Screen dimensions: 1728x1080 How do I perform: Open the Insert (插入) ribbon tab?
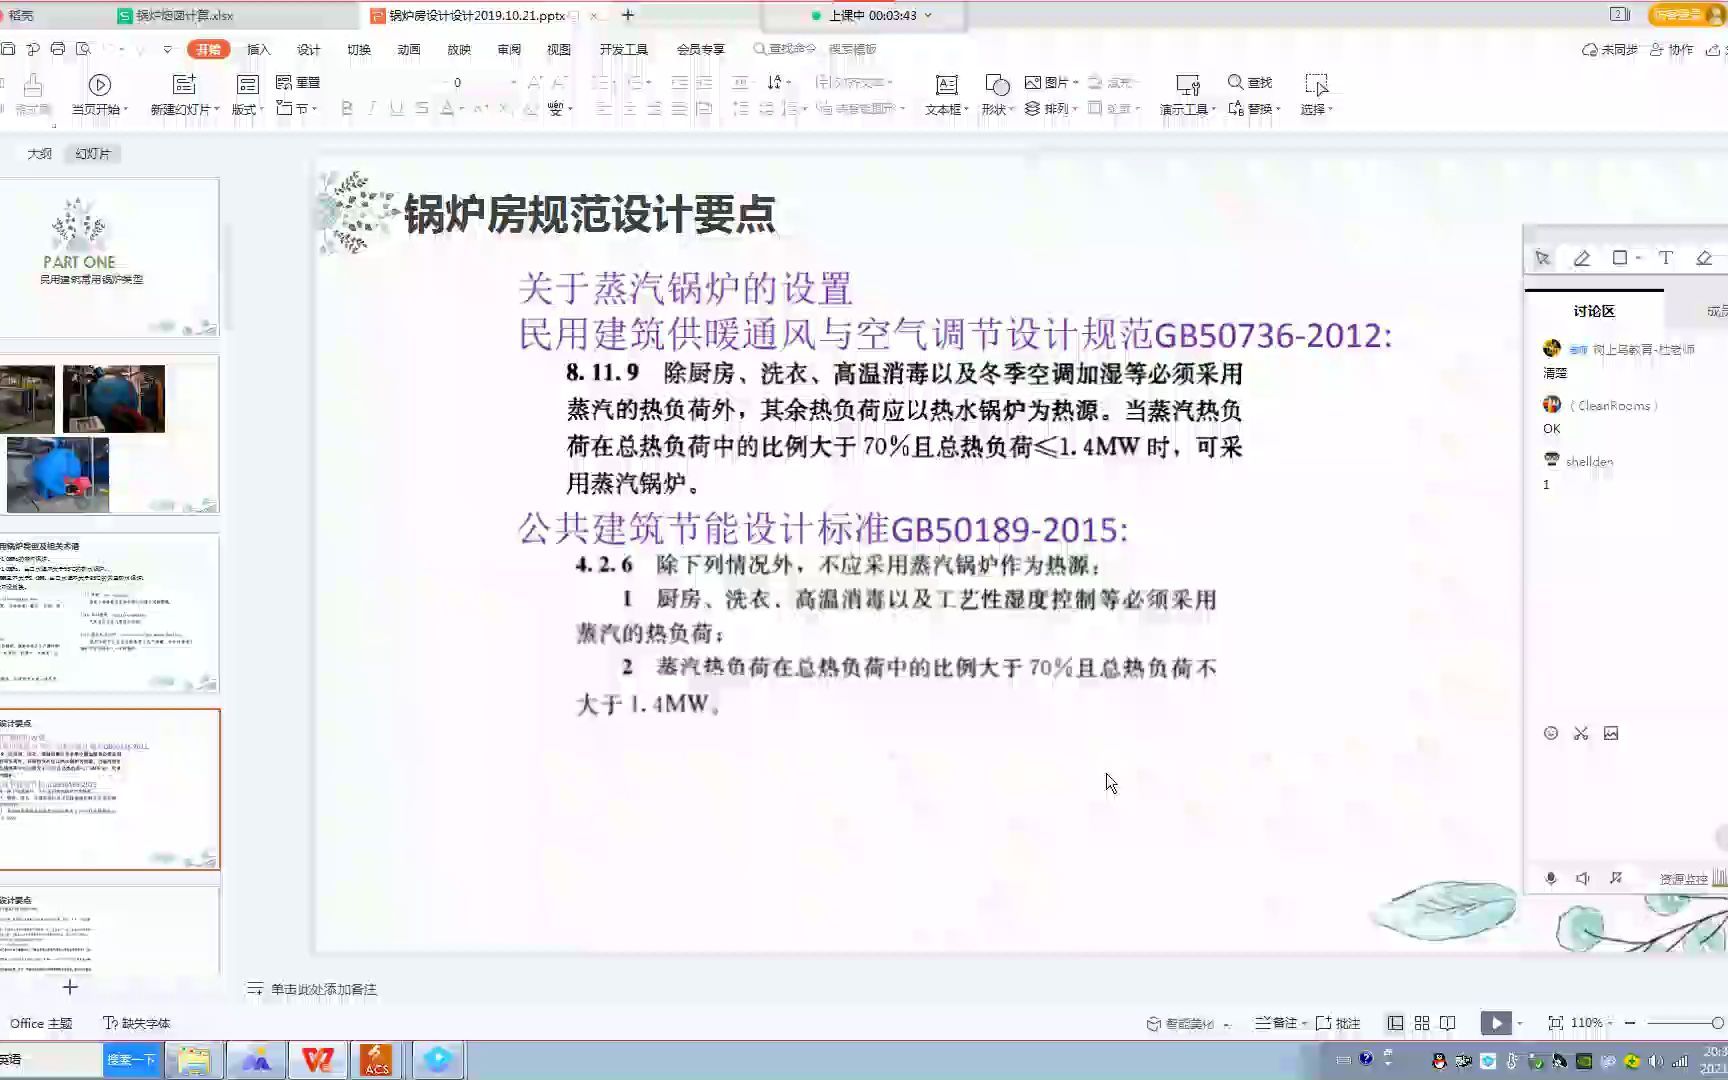(x=259, y=49)
